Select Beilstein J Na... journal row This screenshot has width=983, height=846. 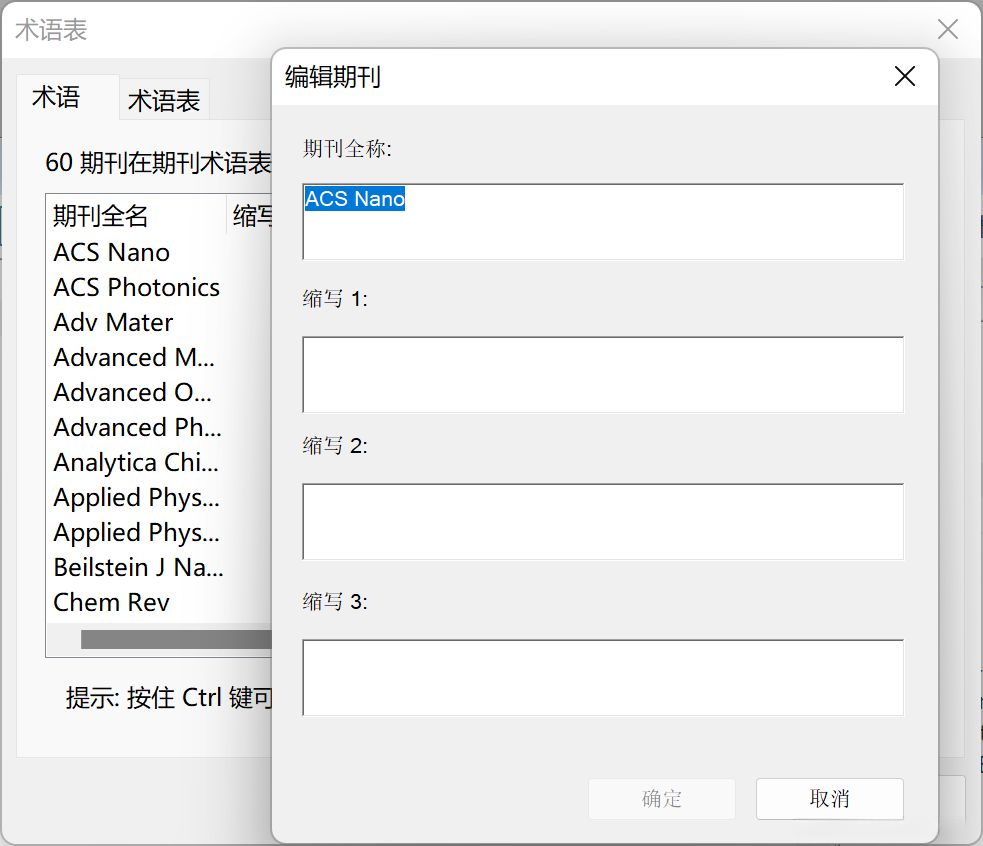click(138, 567)
